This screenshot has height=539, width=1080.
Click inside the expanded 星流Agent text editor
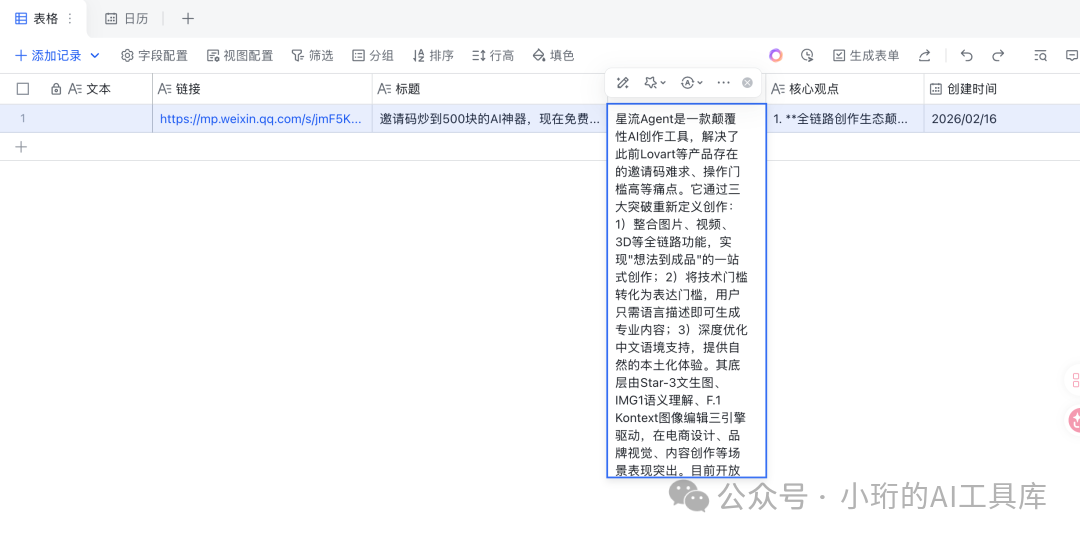coord(686,290)
